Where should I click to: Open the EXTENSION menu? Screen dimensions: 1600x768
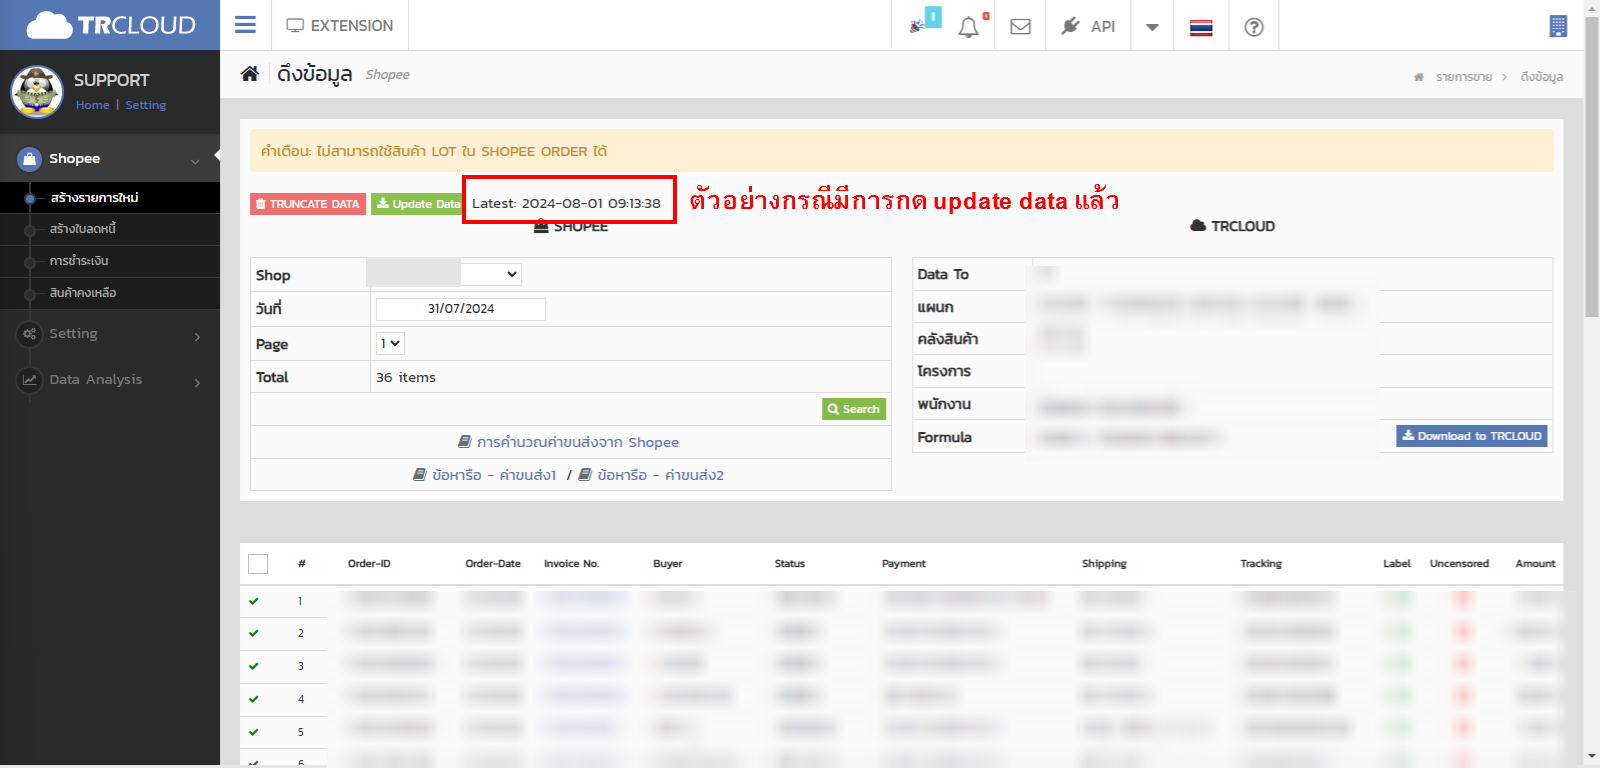click(340, 25)
